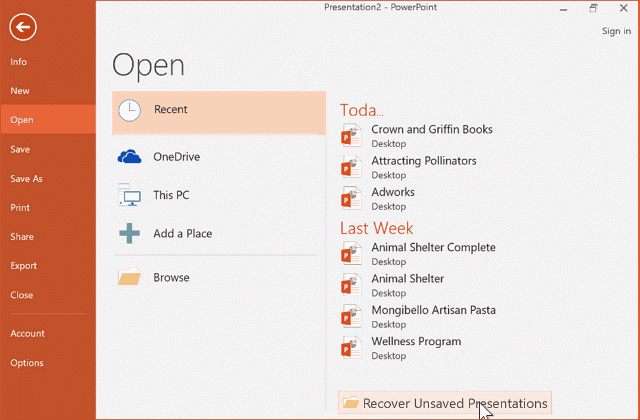Screen dimensions: 640x420
Task: Open the Share page
Action: coord(48,236)
